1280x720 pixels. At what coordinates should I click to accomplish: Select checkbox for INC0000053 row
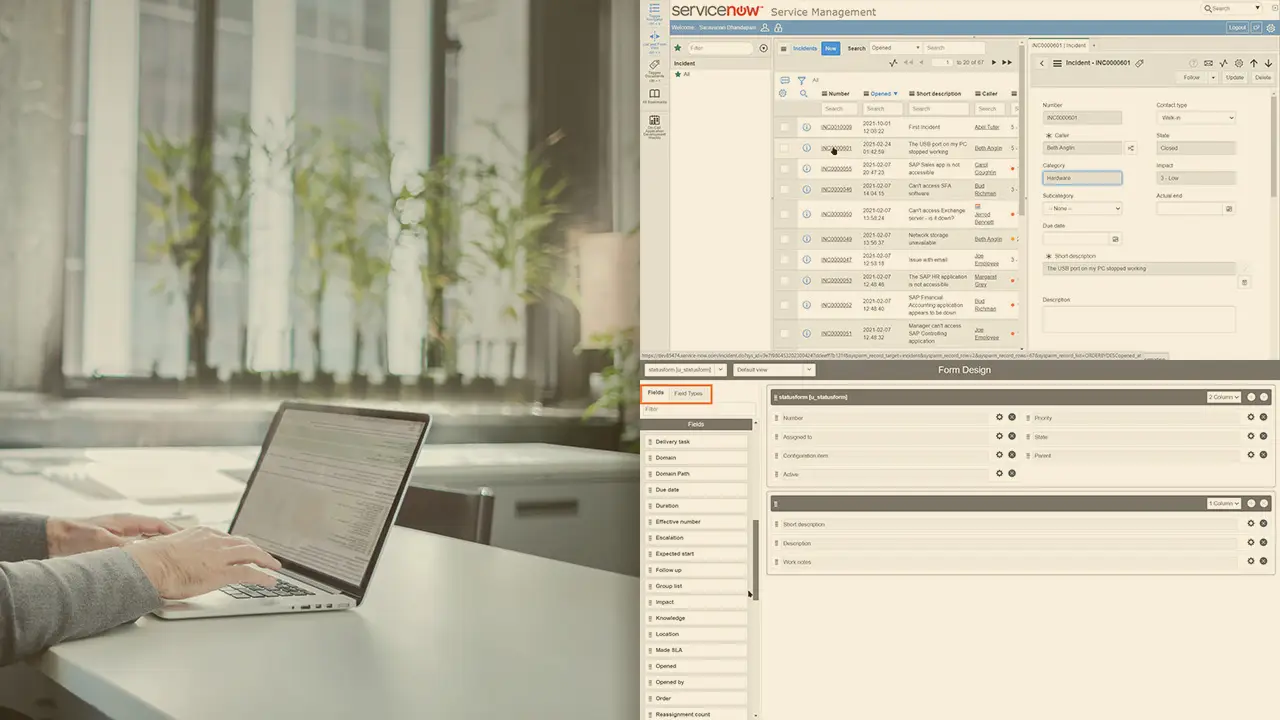(x=784, y=280)
